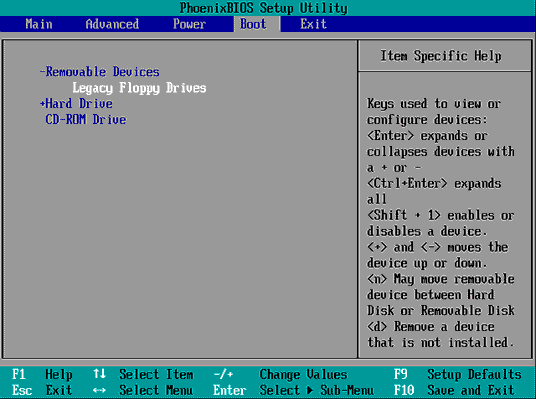Click the F10 Save and Exit legend
This screenshot has height=399, width=536.
(x=454, y=390)
